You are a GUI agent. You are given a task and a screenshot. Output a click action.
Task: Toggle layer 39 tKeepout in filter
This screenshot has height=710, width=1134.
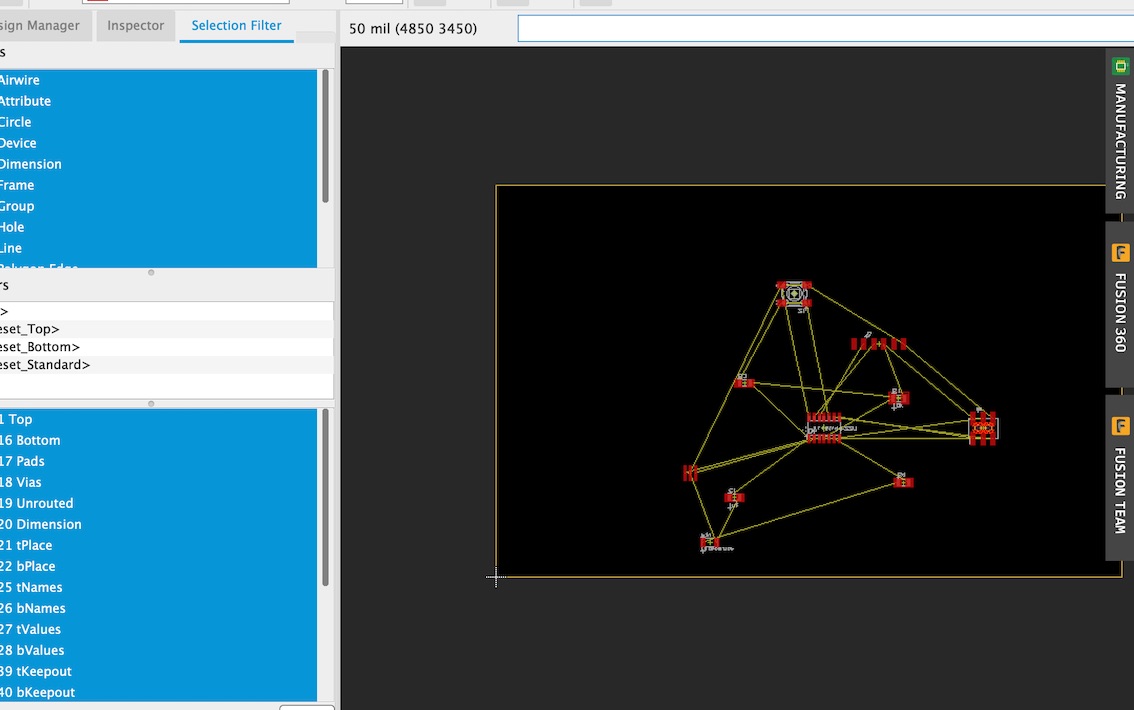click(158, 671)
